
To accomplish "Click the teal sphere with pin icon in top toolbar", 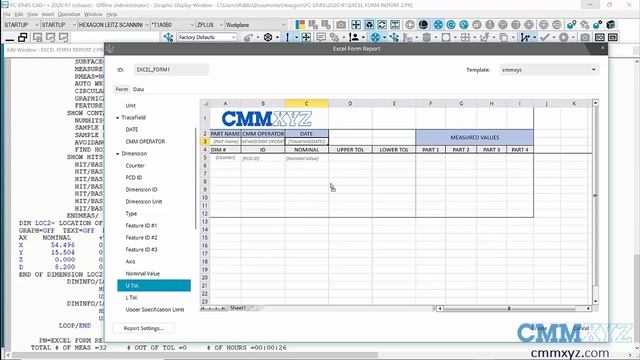I will 571,24.
